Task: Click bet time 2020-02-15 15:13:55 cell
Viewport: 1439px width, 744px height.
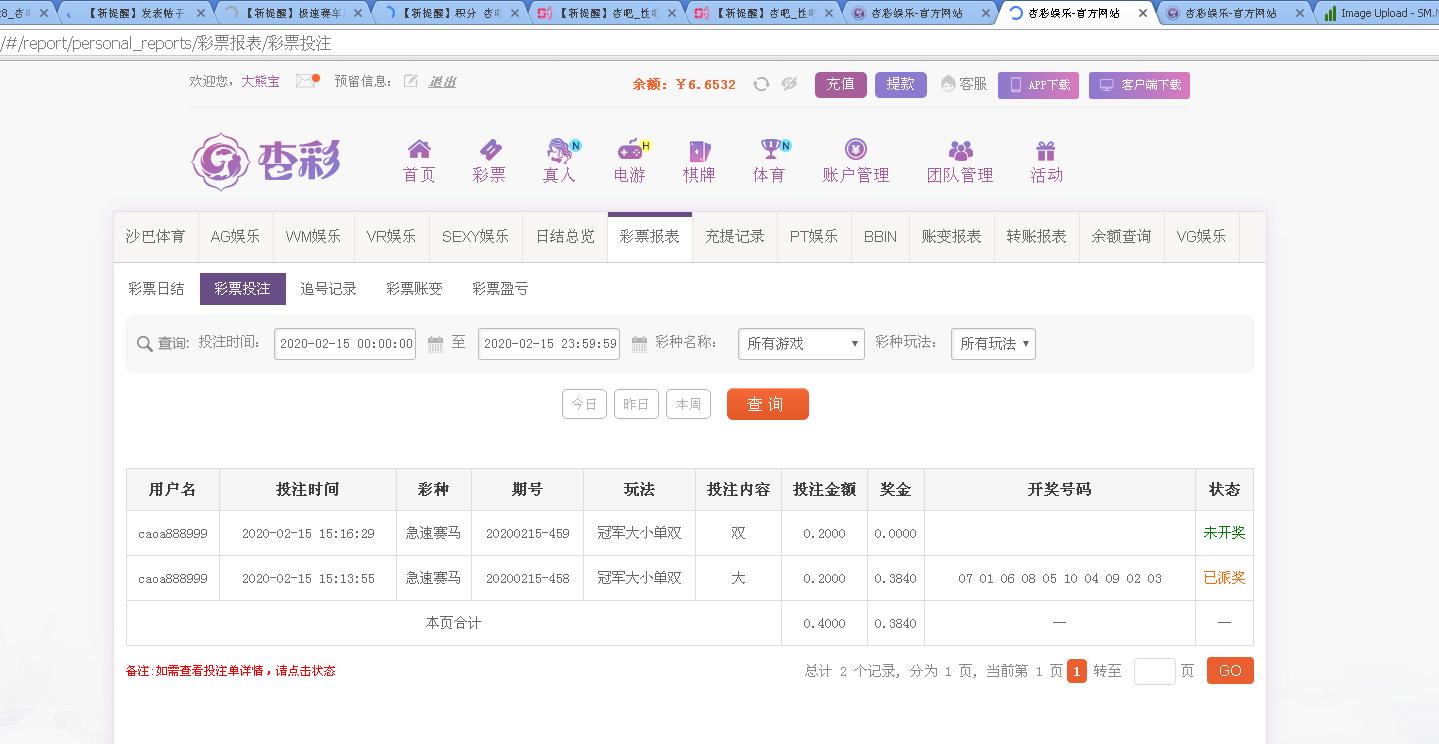Action: click(308, 579)
